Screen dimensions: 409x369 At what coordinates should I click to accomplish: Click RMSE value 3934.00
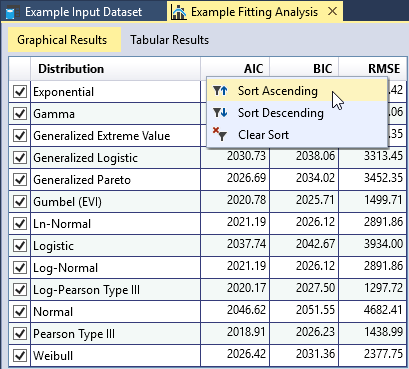click(383, 244)
